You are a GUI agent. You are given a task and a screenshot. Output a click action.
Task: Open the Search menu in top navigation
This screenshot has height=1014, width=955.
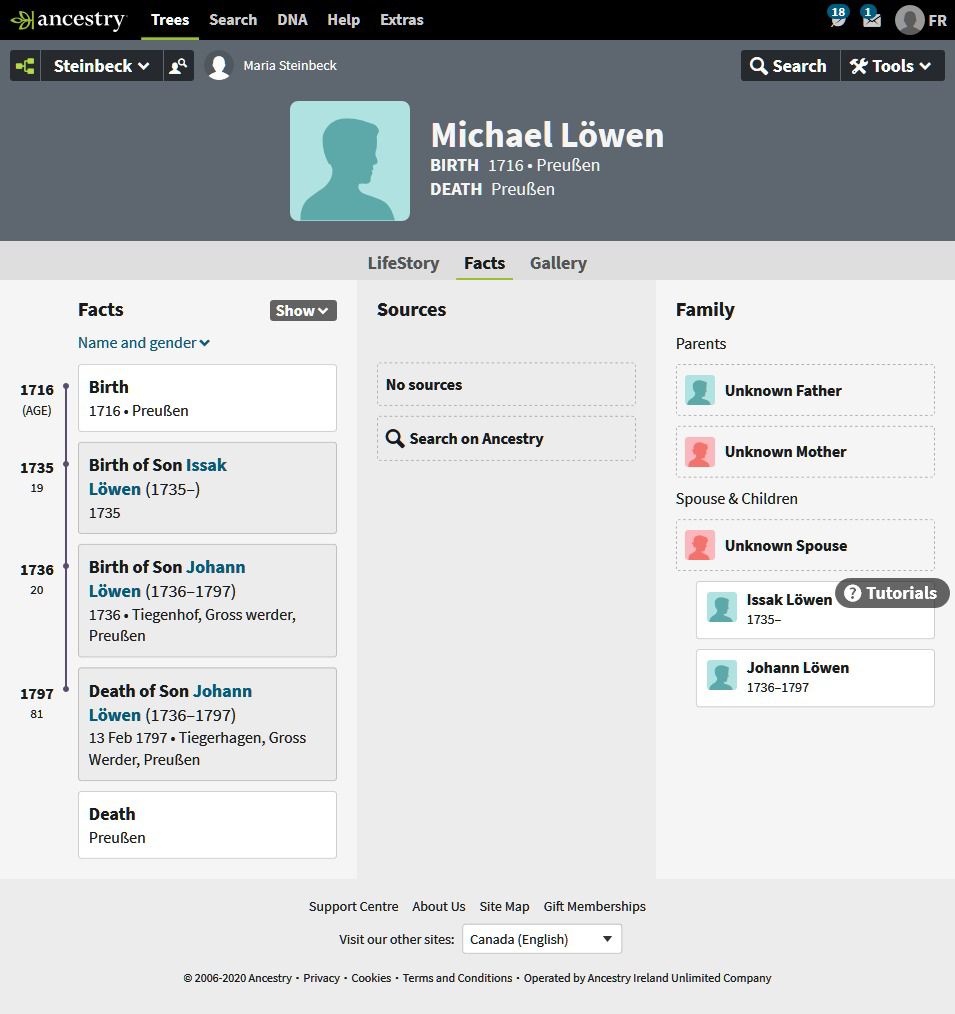pyautogui.click(x=233, y=20)
